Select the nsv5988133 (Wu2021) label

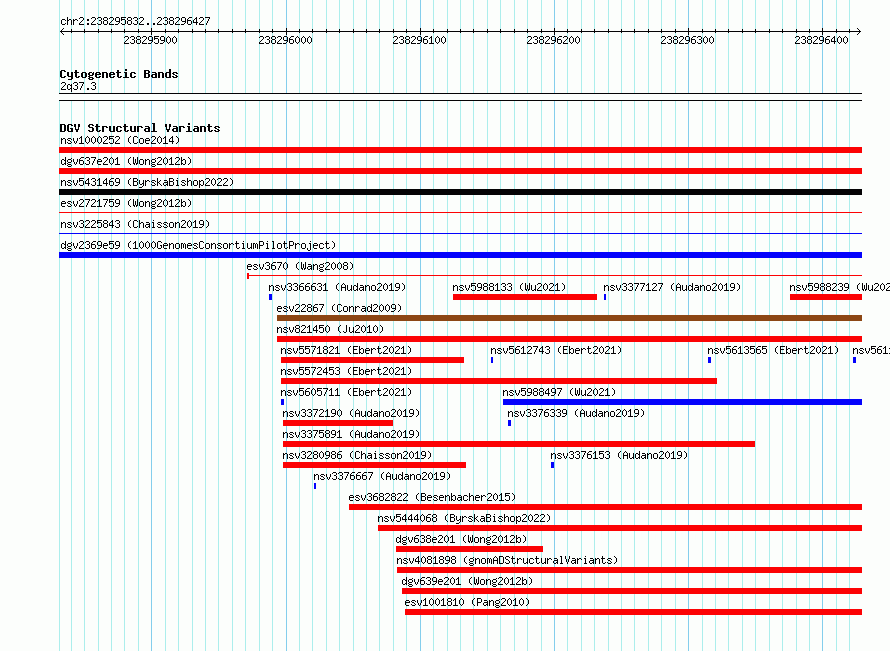pyautogui.click(x=509, y=287)
